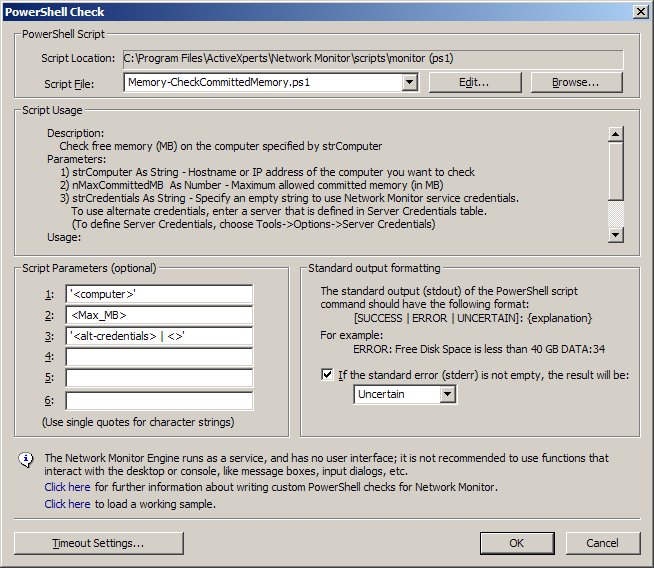Toggle the stderr not empty checkbox
This screenshot has height=568, width=654.
point(327,374)
